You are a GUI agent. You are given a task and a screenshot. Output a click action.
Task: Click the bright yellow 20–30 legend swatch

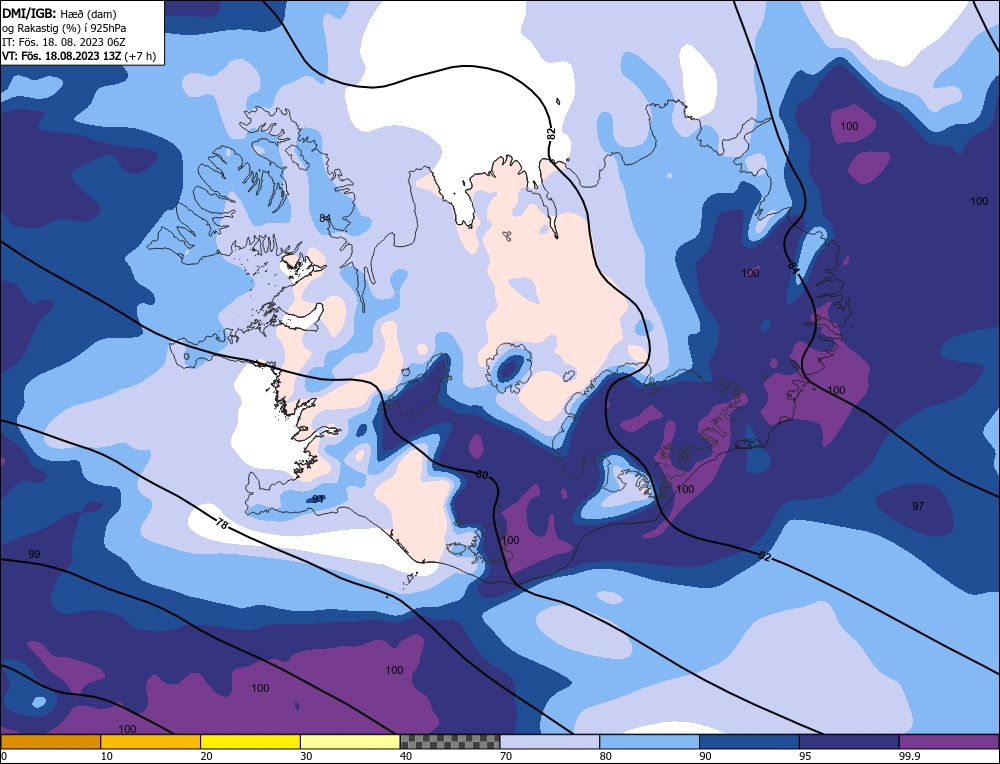tap(250, 741)
